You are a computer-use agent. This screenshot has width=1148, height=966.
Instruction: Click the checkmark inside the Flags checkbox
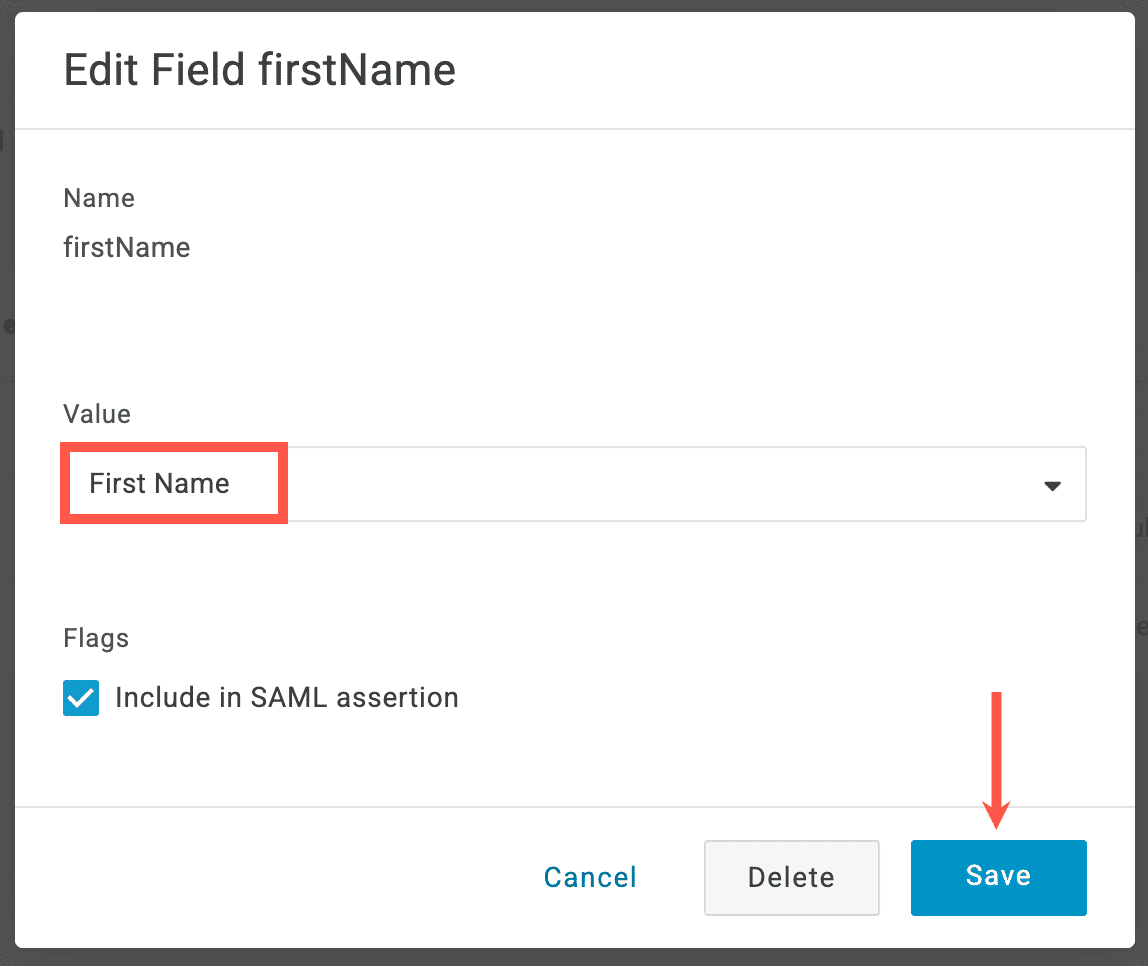[x=81, y=698]
